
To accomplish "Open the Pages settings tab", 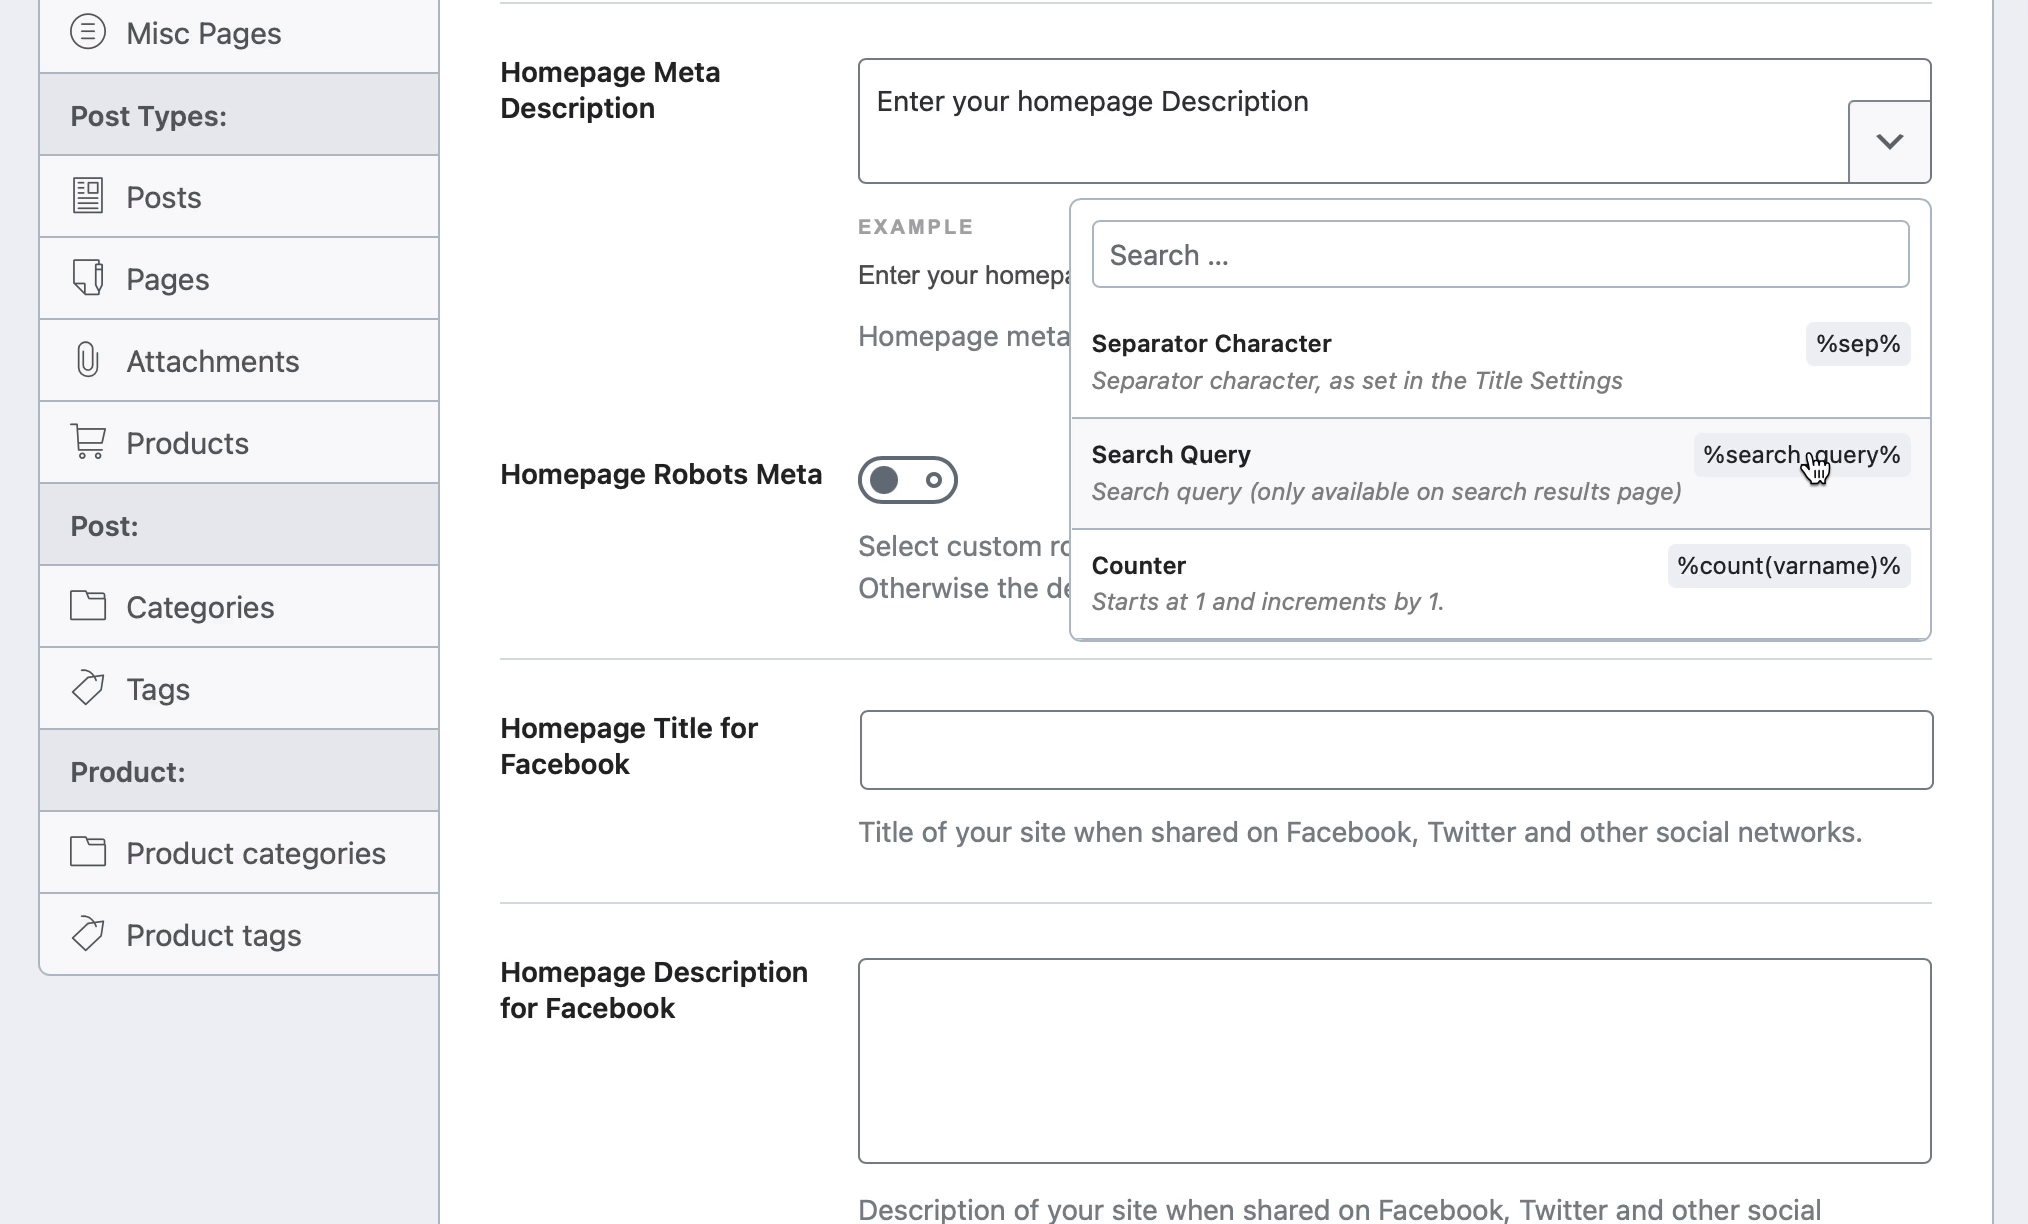I will [x=239, y=279].
